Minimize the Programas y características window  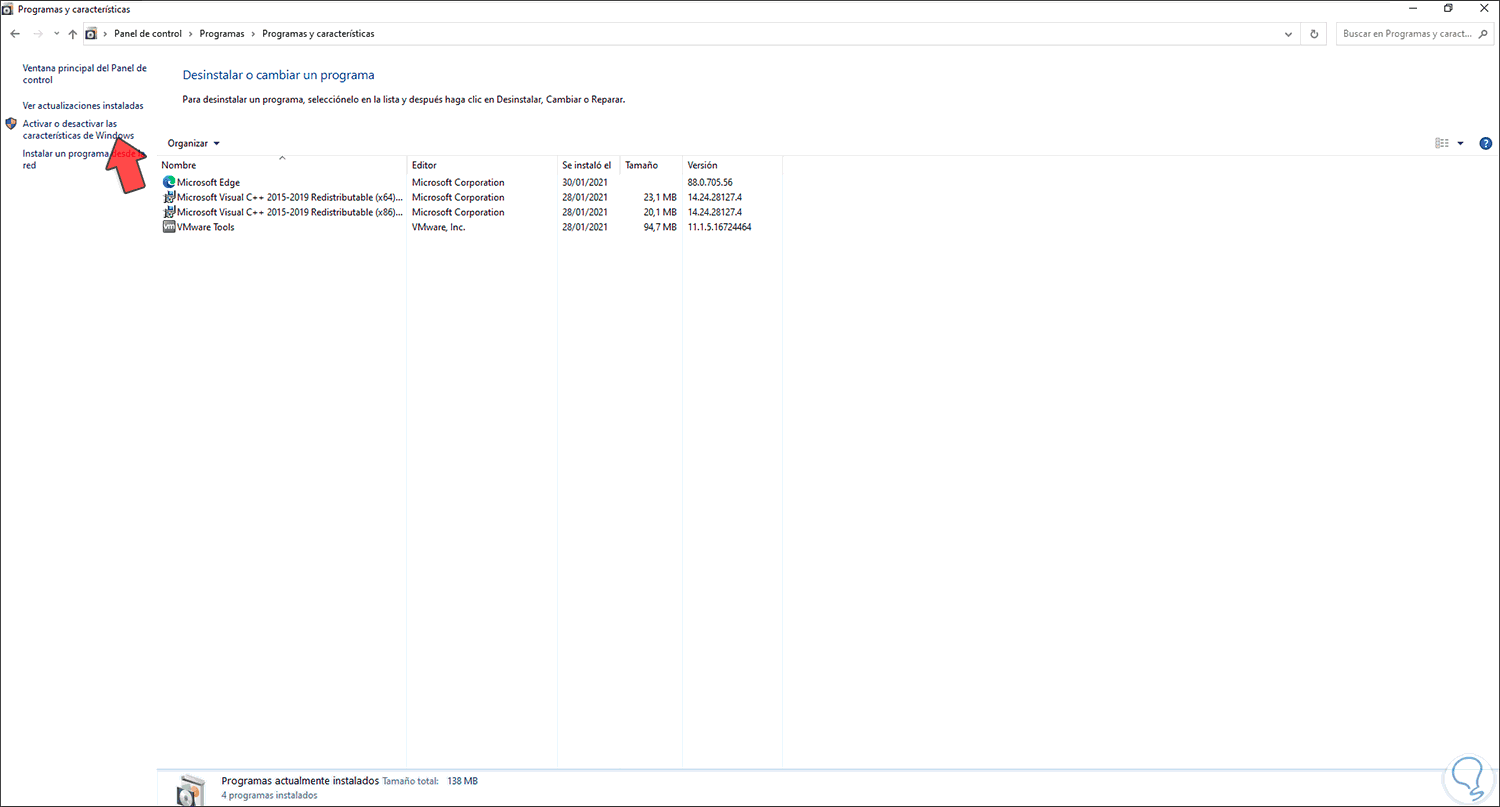(x=1413, y=9)
